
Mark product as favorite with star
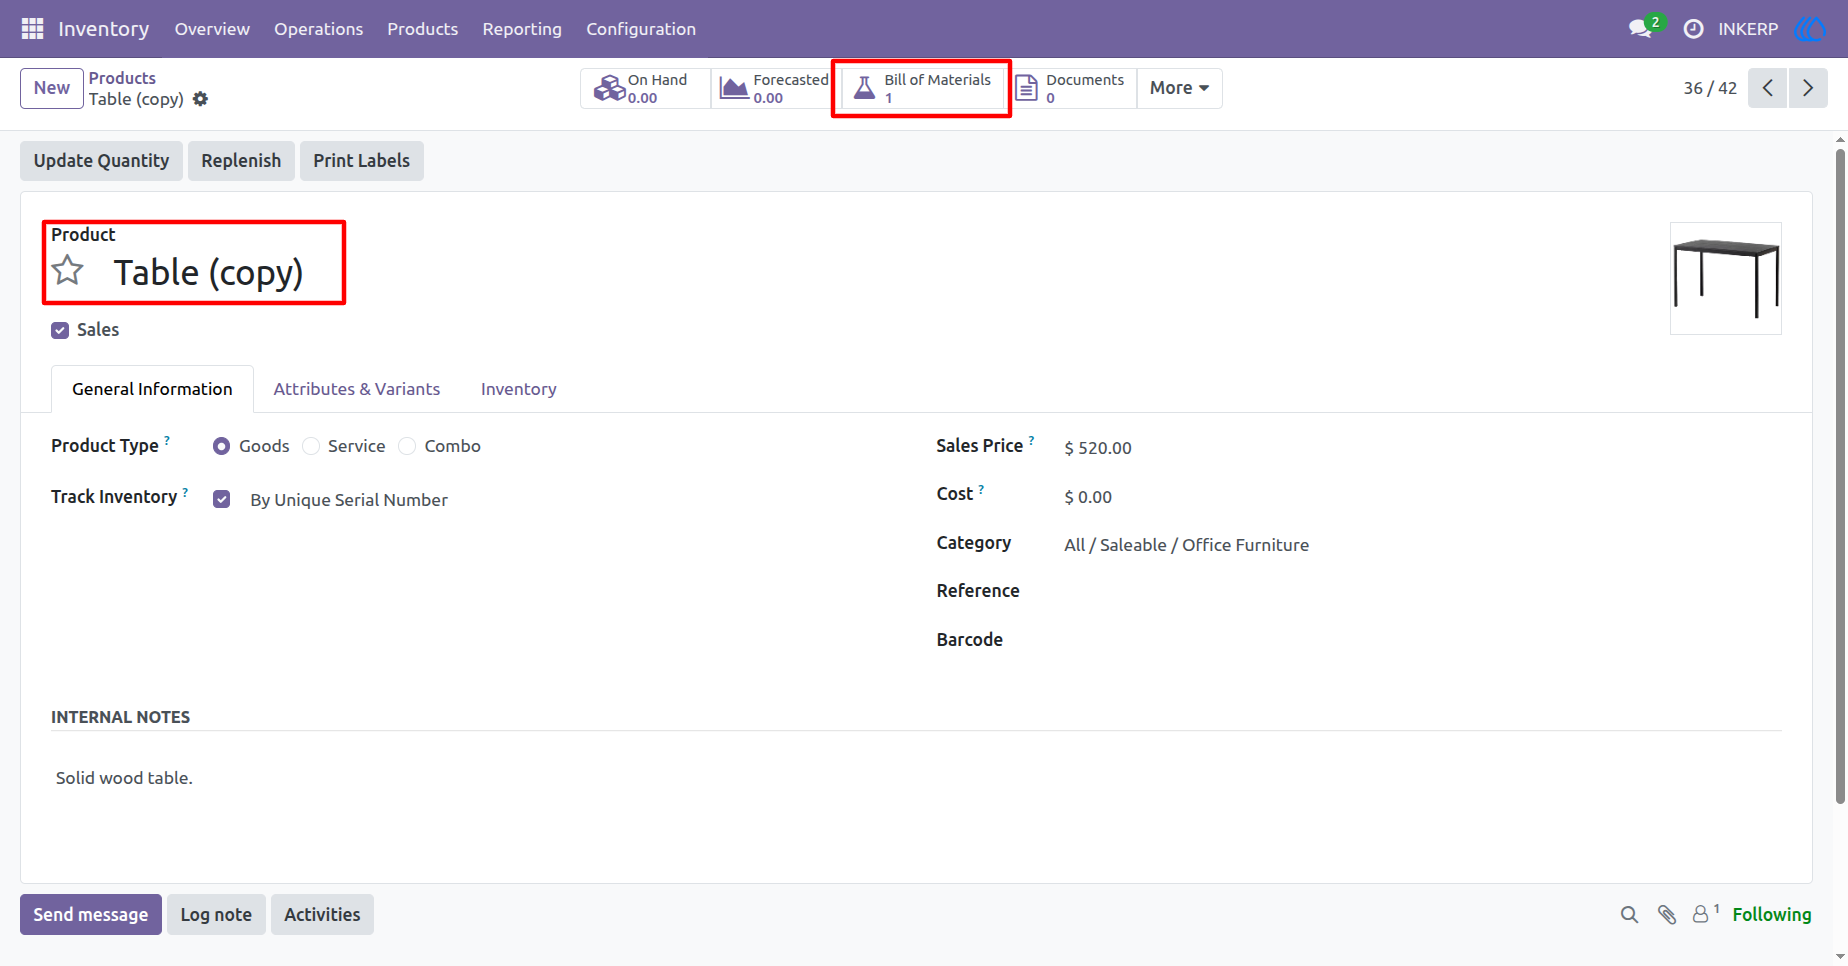68,270
